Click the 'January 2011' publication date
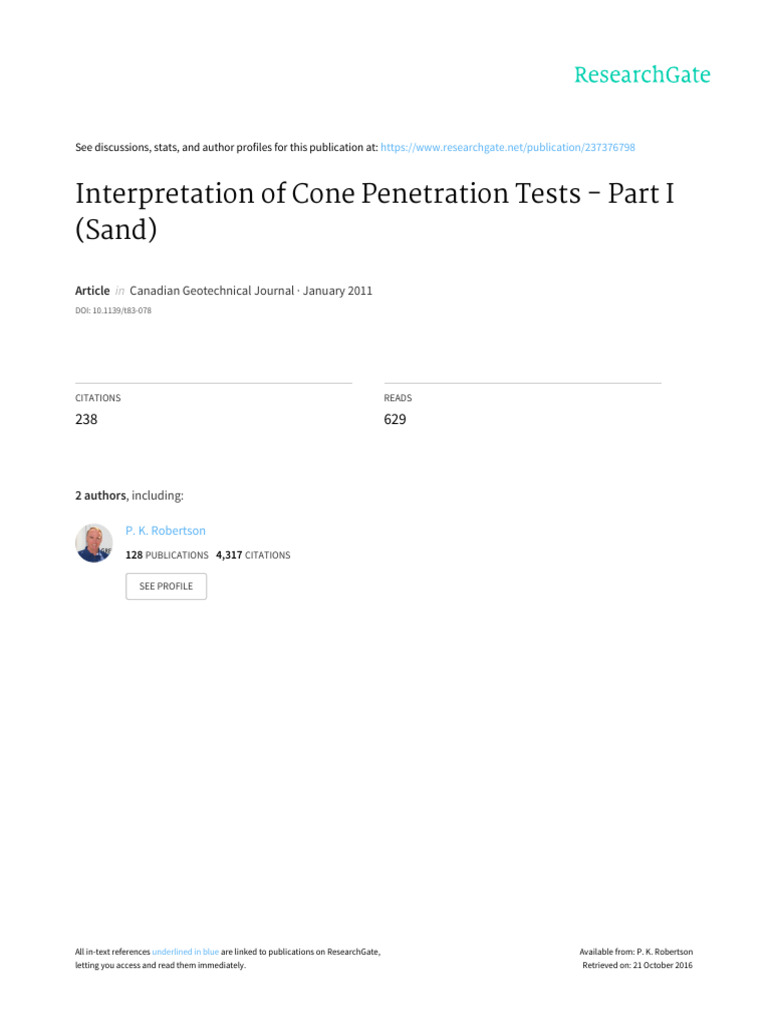 tap(336, 290)
